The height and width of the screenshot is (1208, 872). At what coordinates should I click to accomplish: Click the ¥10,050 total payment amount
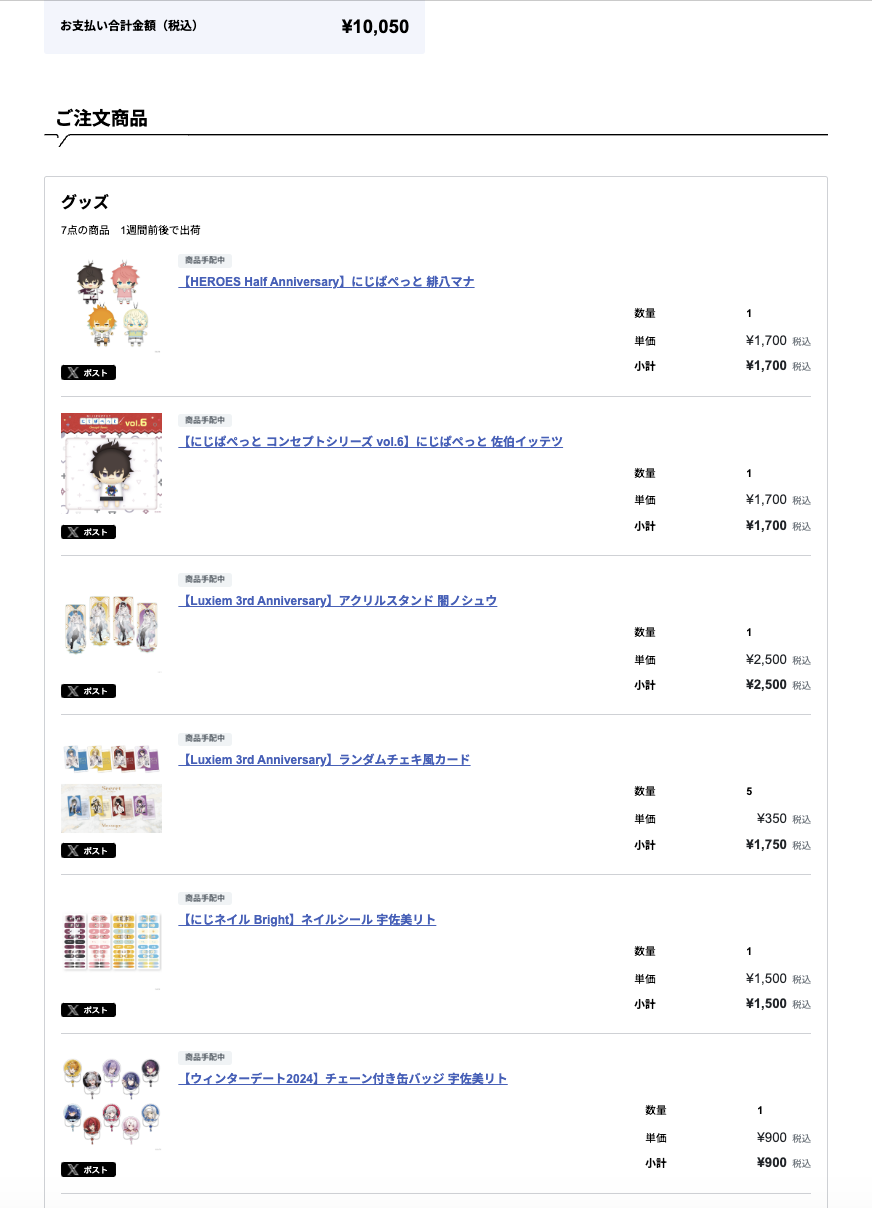coord(375,27)
